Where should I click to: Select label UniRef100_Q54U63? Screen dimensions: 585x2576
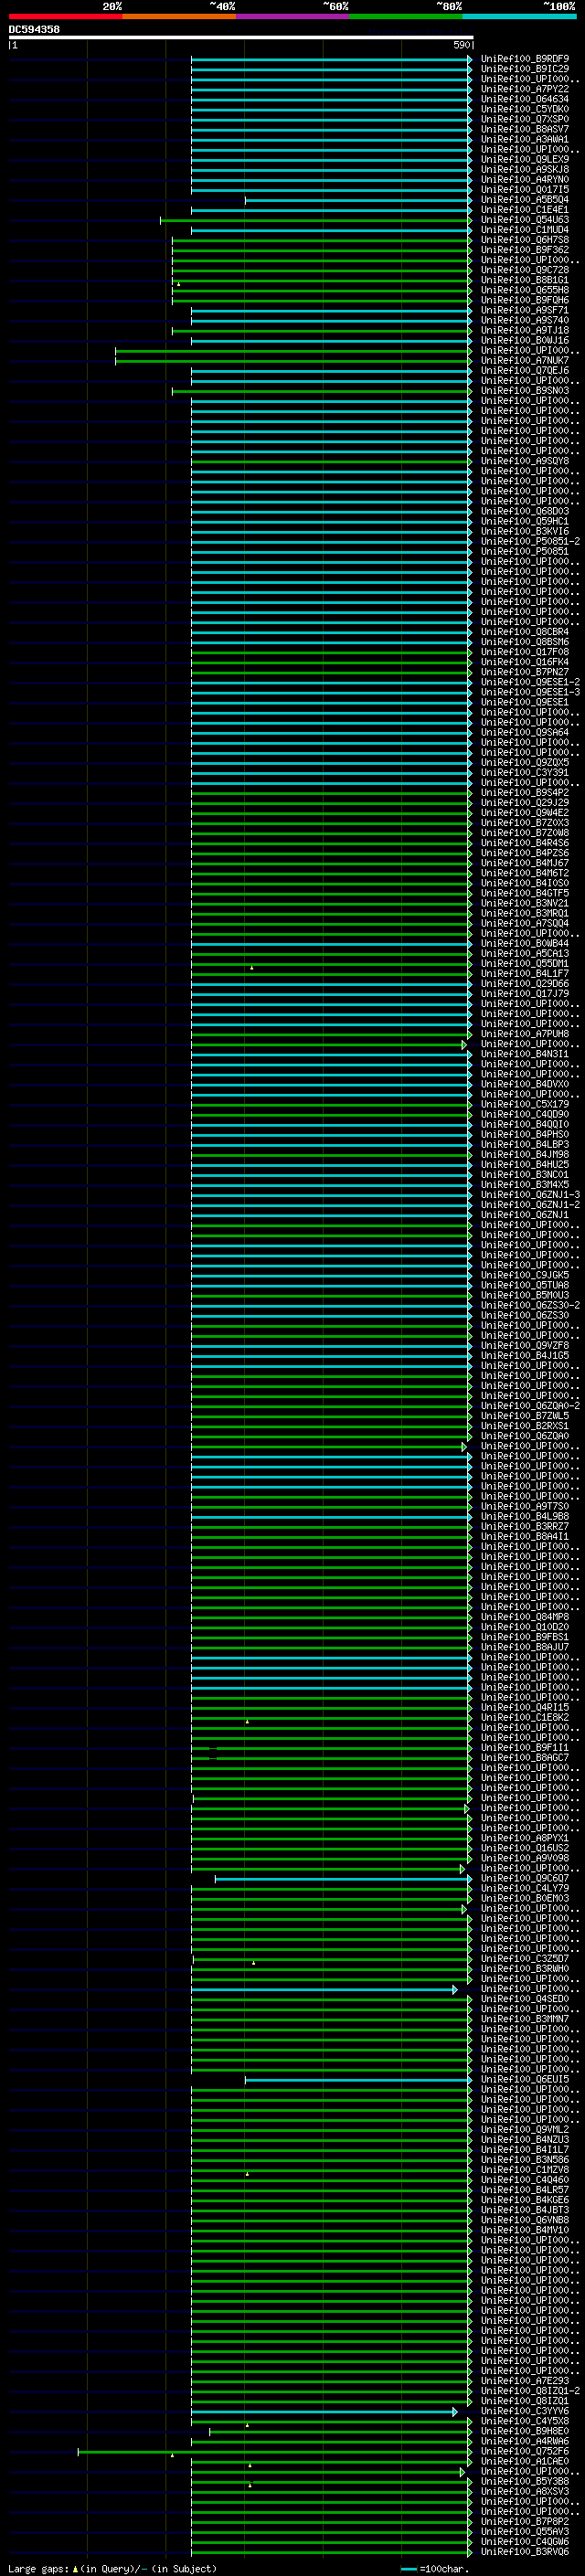click(x=525, y=220)
